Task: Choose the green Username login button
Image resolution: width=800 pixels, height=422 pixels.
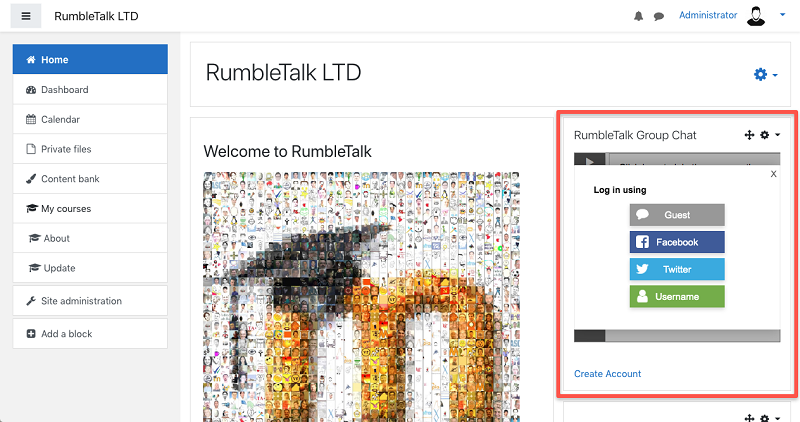Action: pos(677,296)
